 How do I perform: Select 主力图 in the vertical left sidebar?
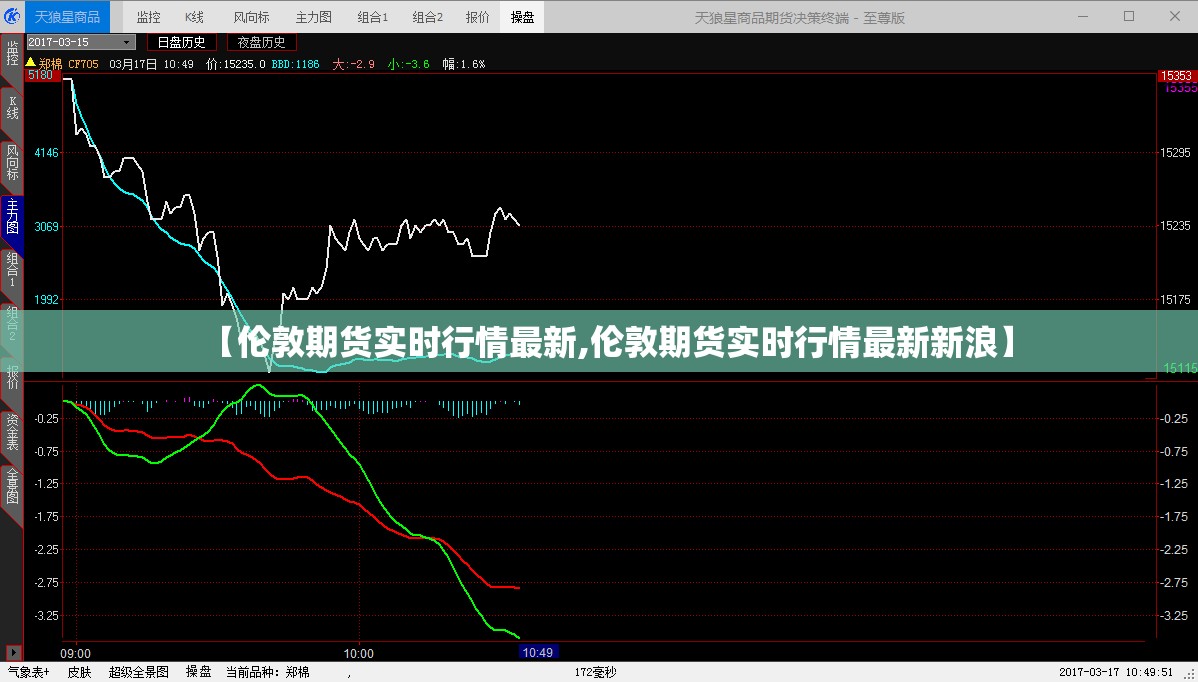pos(12,218)
